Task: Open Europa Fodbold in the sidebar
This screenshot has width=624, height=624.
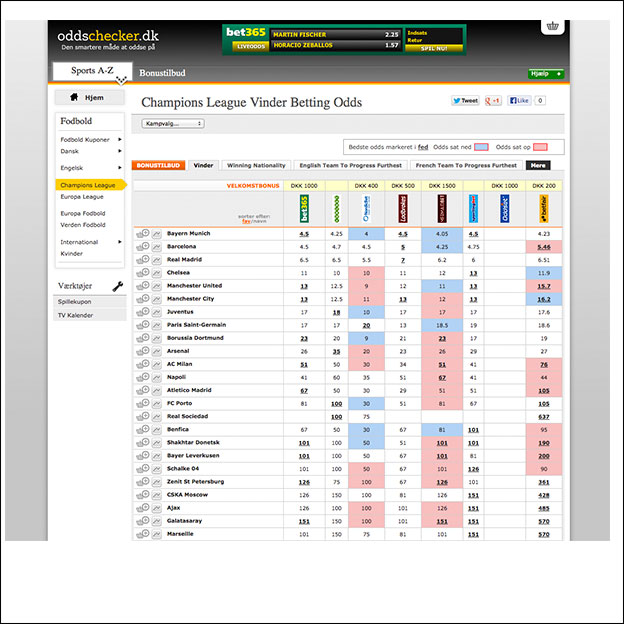Action: [x=83, y=213]
